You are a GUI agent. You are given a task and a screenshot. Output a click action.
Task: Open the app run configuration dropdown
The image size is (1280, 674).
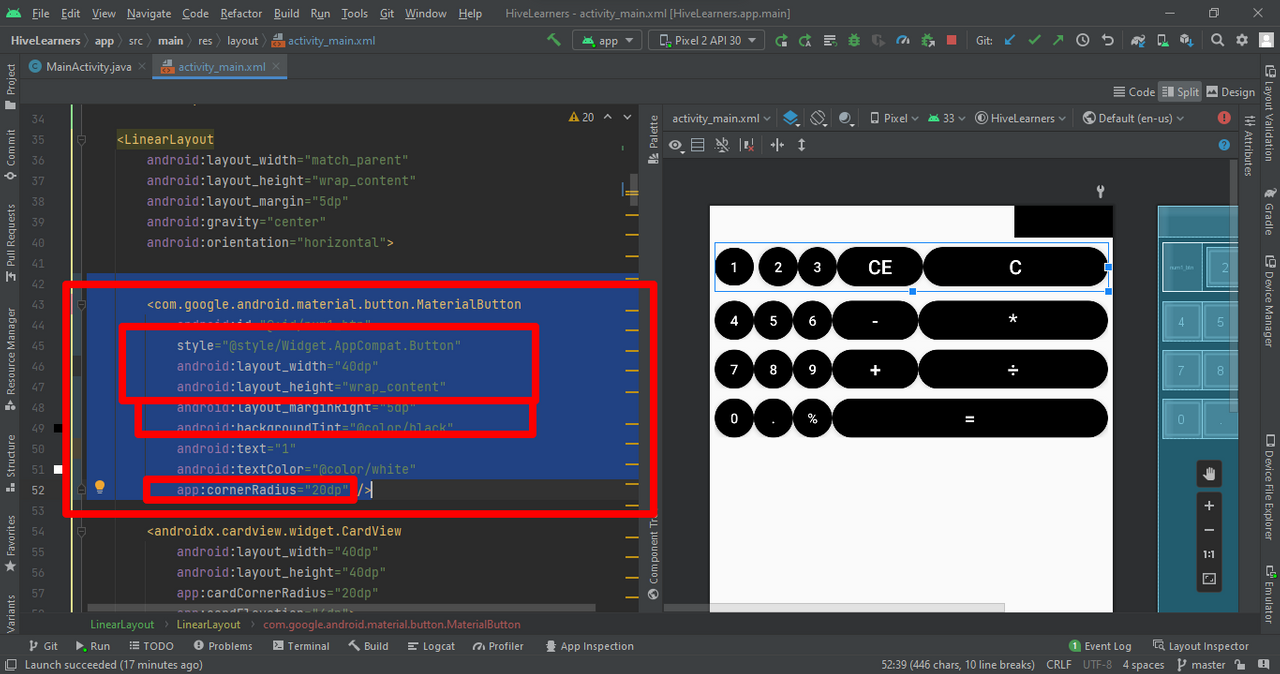coord(607,41)
